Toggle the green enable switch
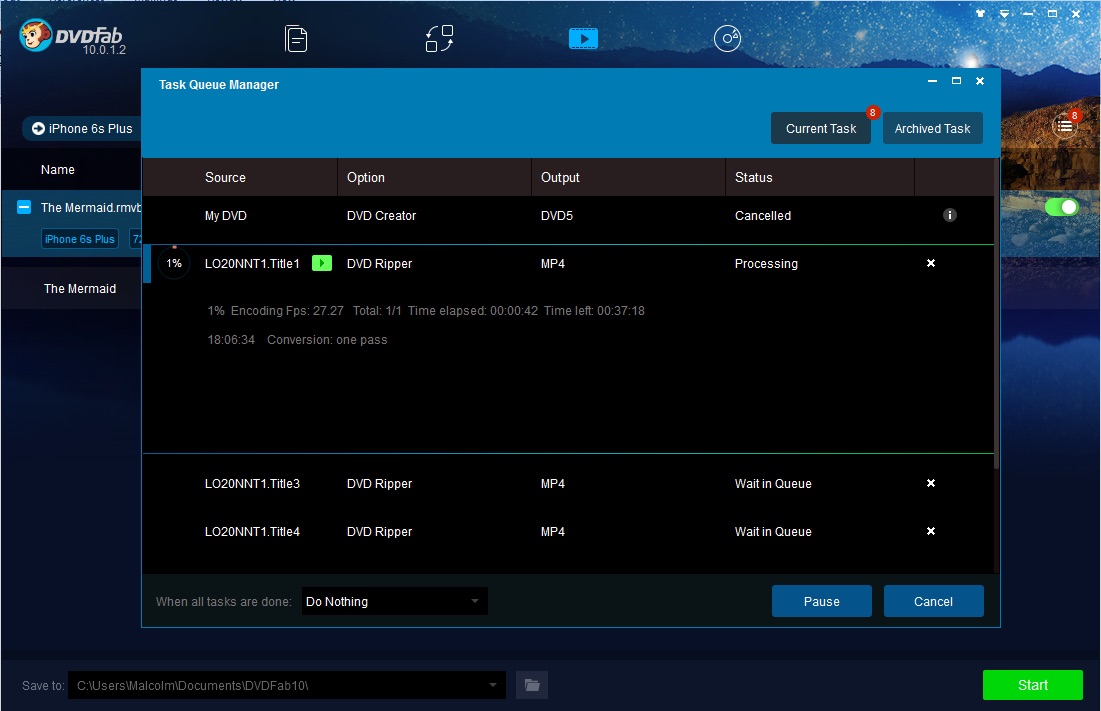This screenshot has width=1101, height=711. coord(1061,207)
